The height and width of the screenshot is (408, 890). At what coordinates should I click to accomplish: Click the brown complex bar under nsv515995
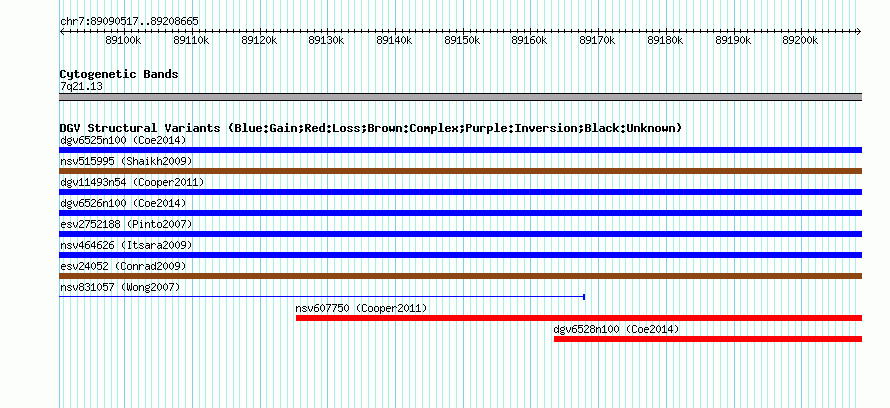click(x=460, y=171)
